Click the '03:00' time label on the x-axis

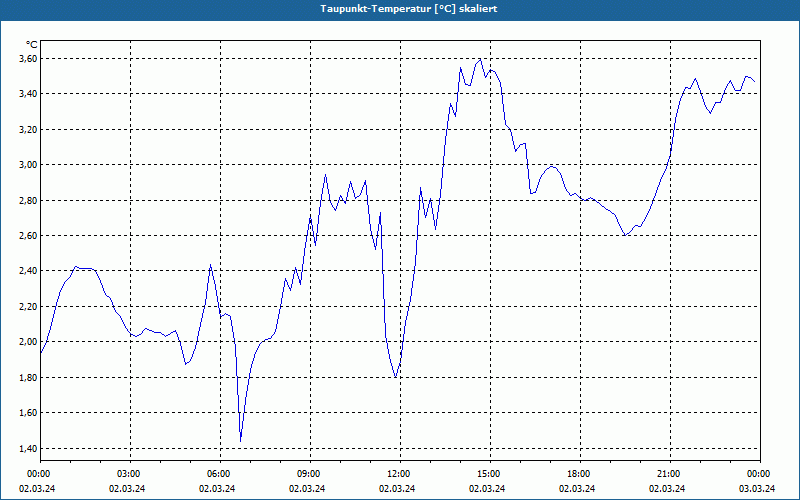click(128, 474)
